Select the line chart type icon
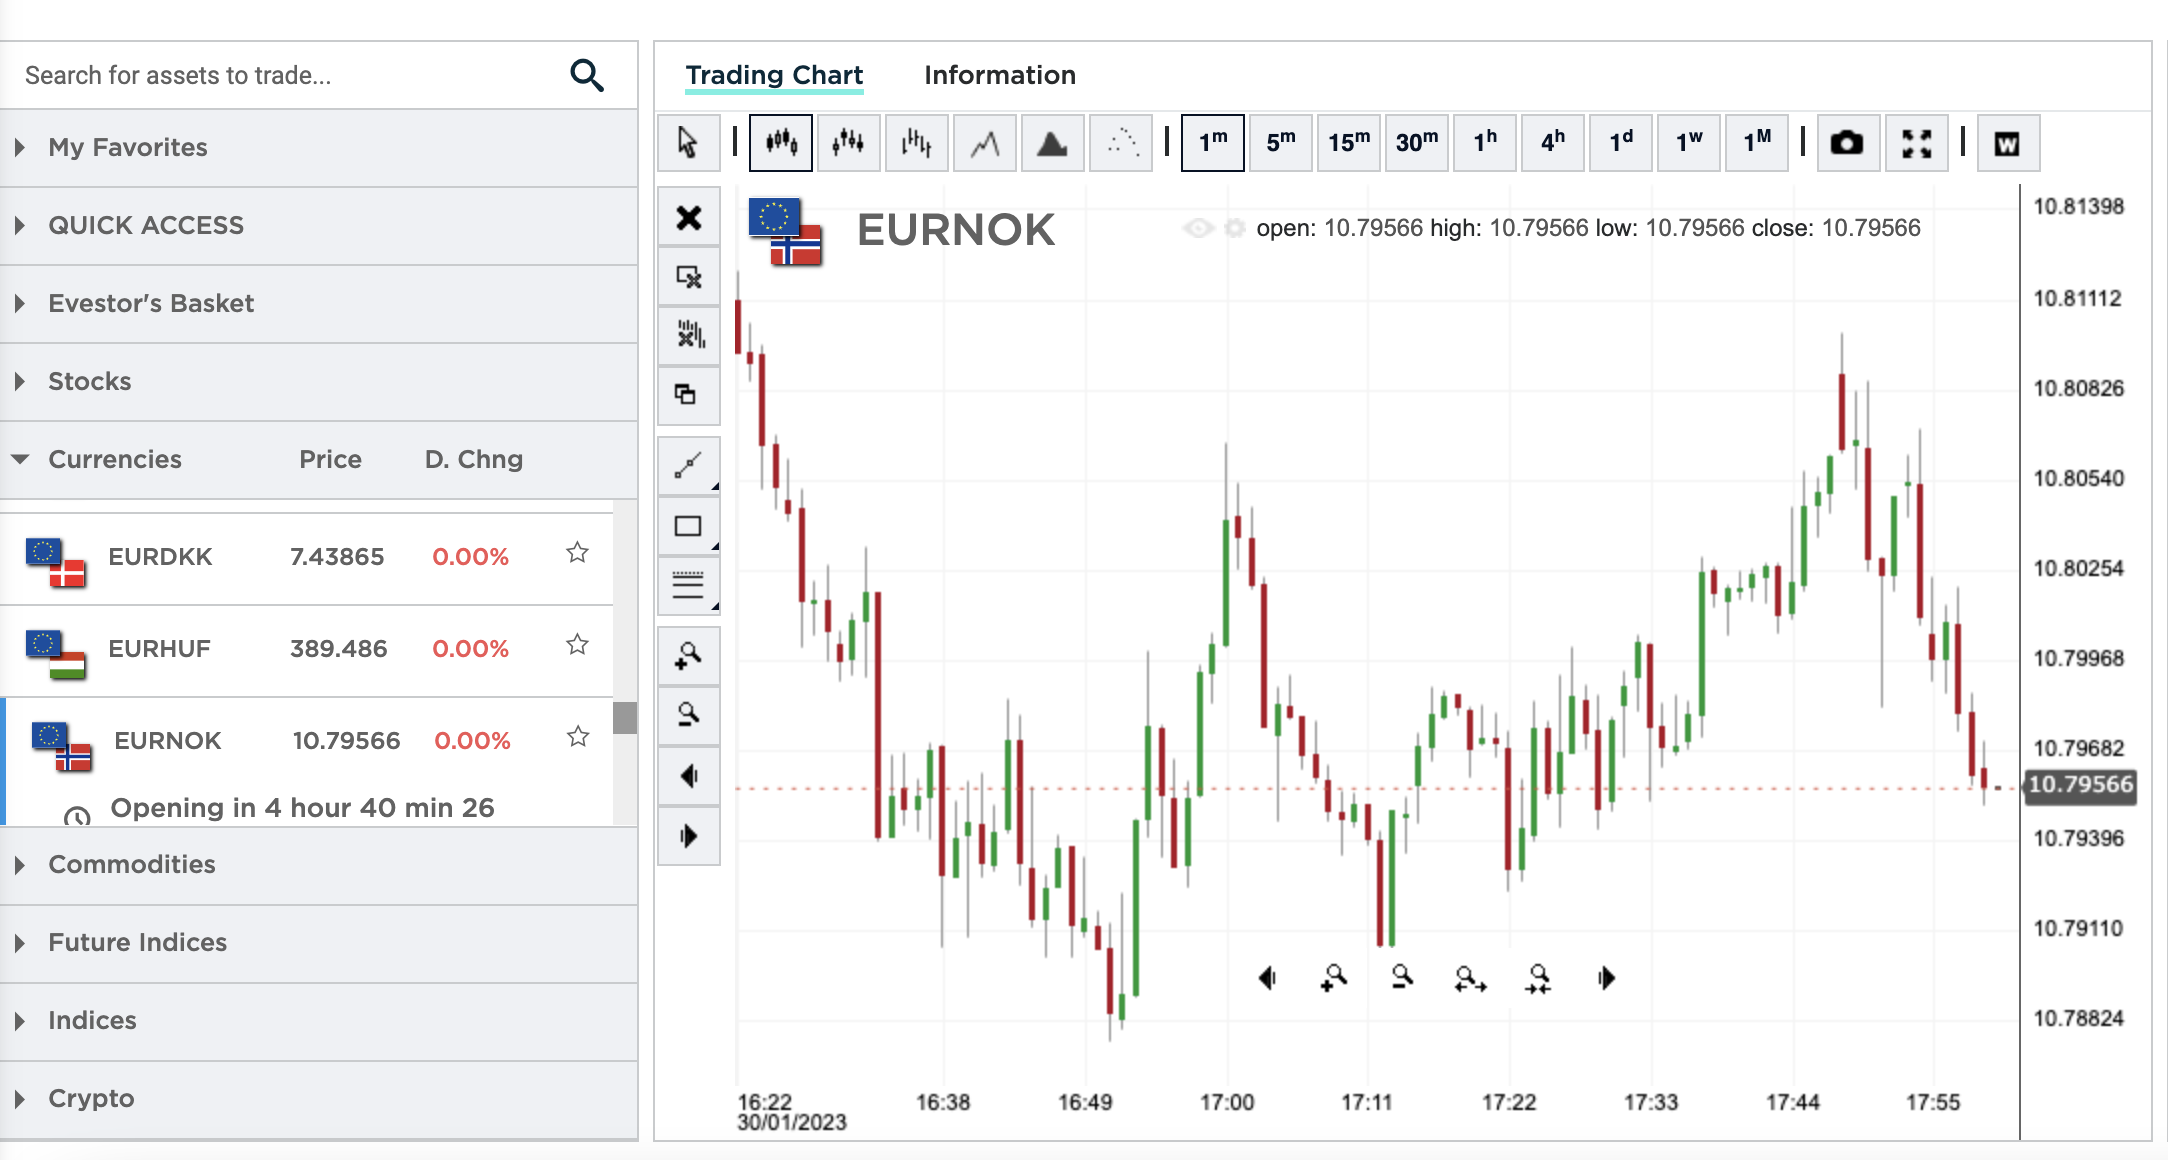The height and width of the screenshot is (1160, 2168). point(985,143)
